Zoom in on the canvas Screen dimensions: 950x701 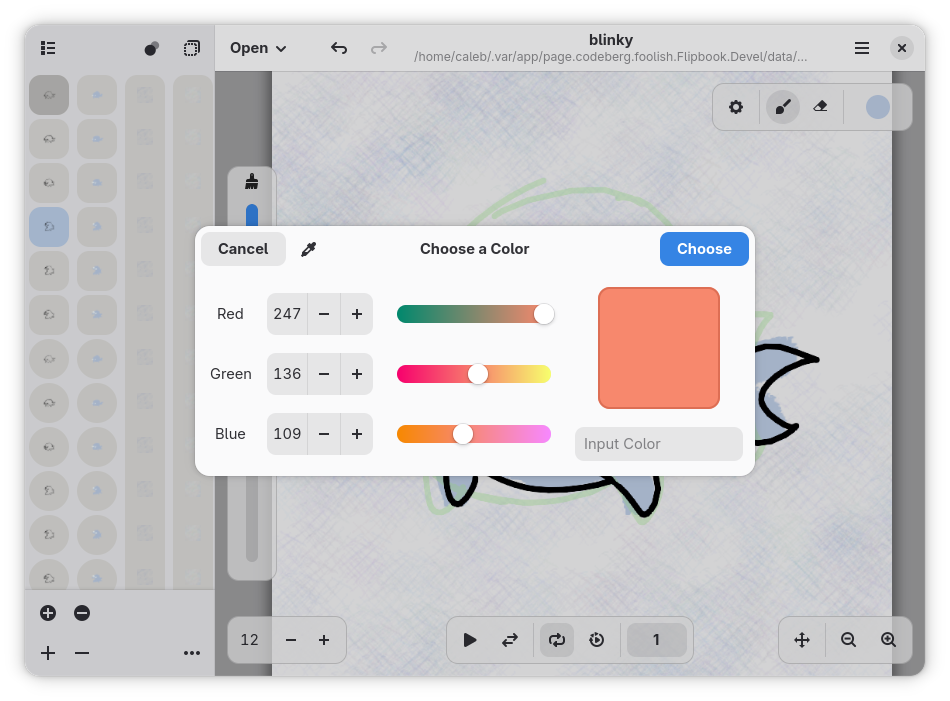[x=888, y=640]
